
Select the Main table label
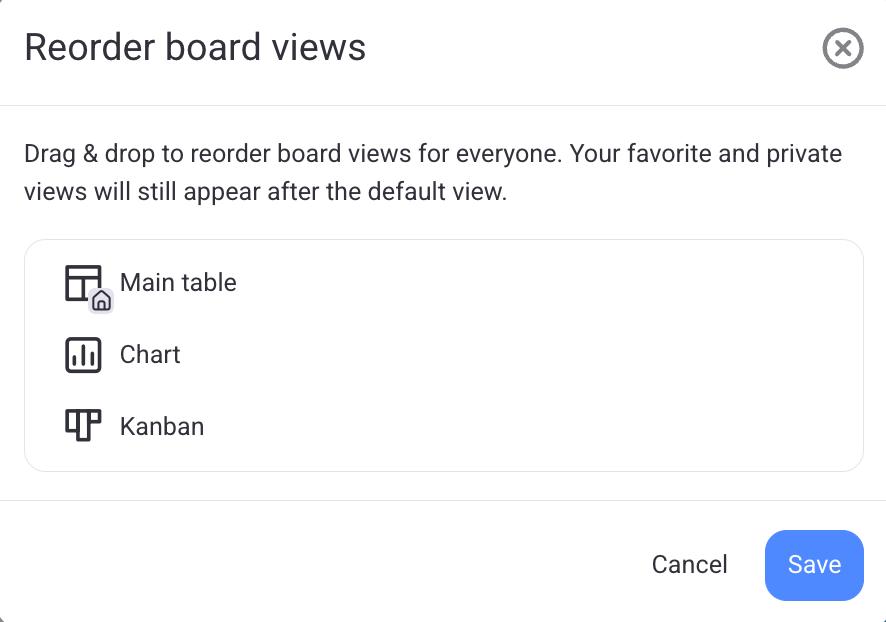178,283
